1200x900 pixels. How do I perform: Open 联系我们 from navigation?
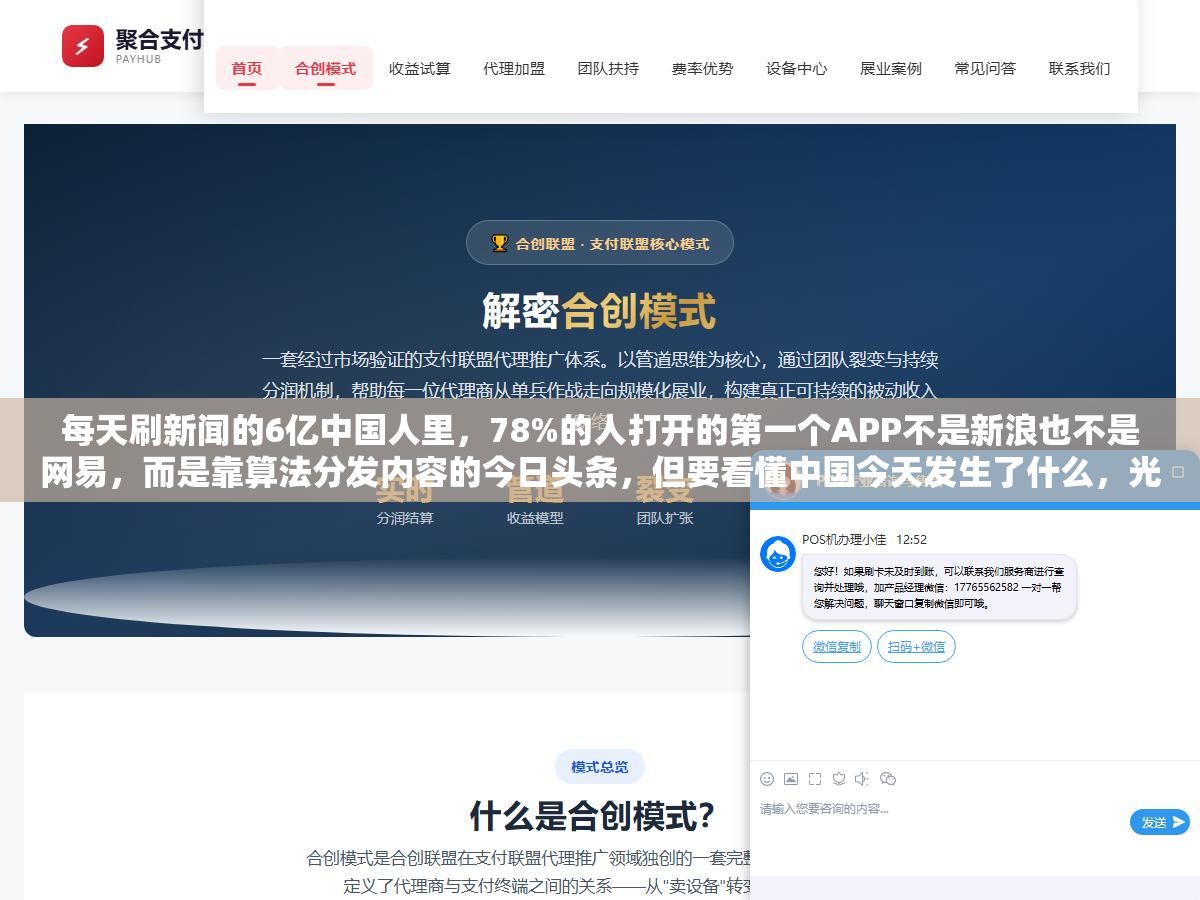pos(1079,68)
